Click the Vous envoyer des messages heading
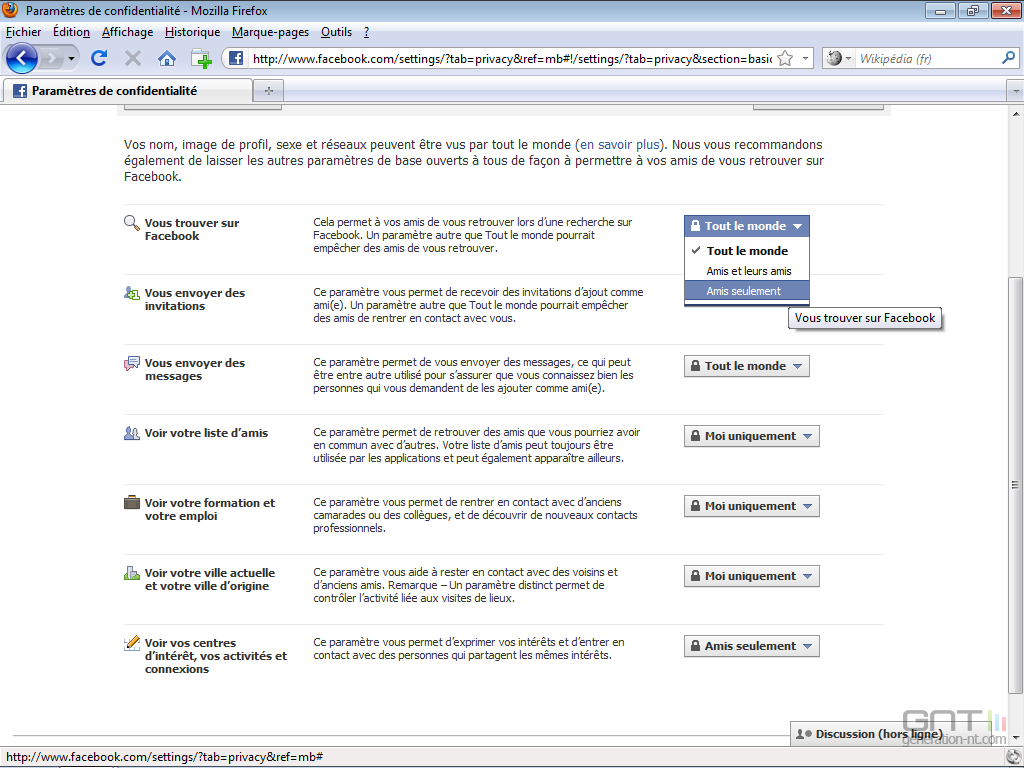Screen dimensions: 1024x768 [195, 370]
